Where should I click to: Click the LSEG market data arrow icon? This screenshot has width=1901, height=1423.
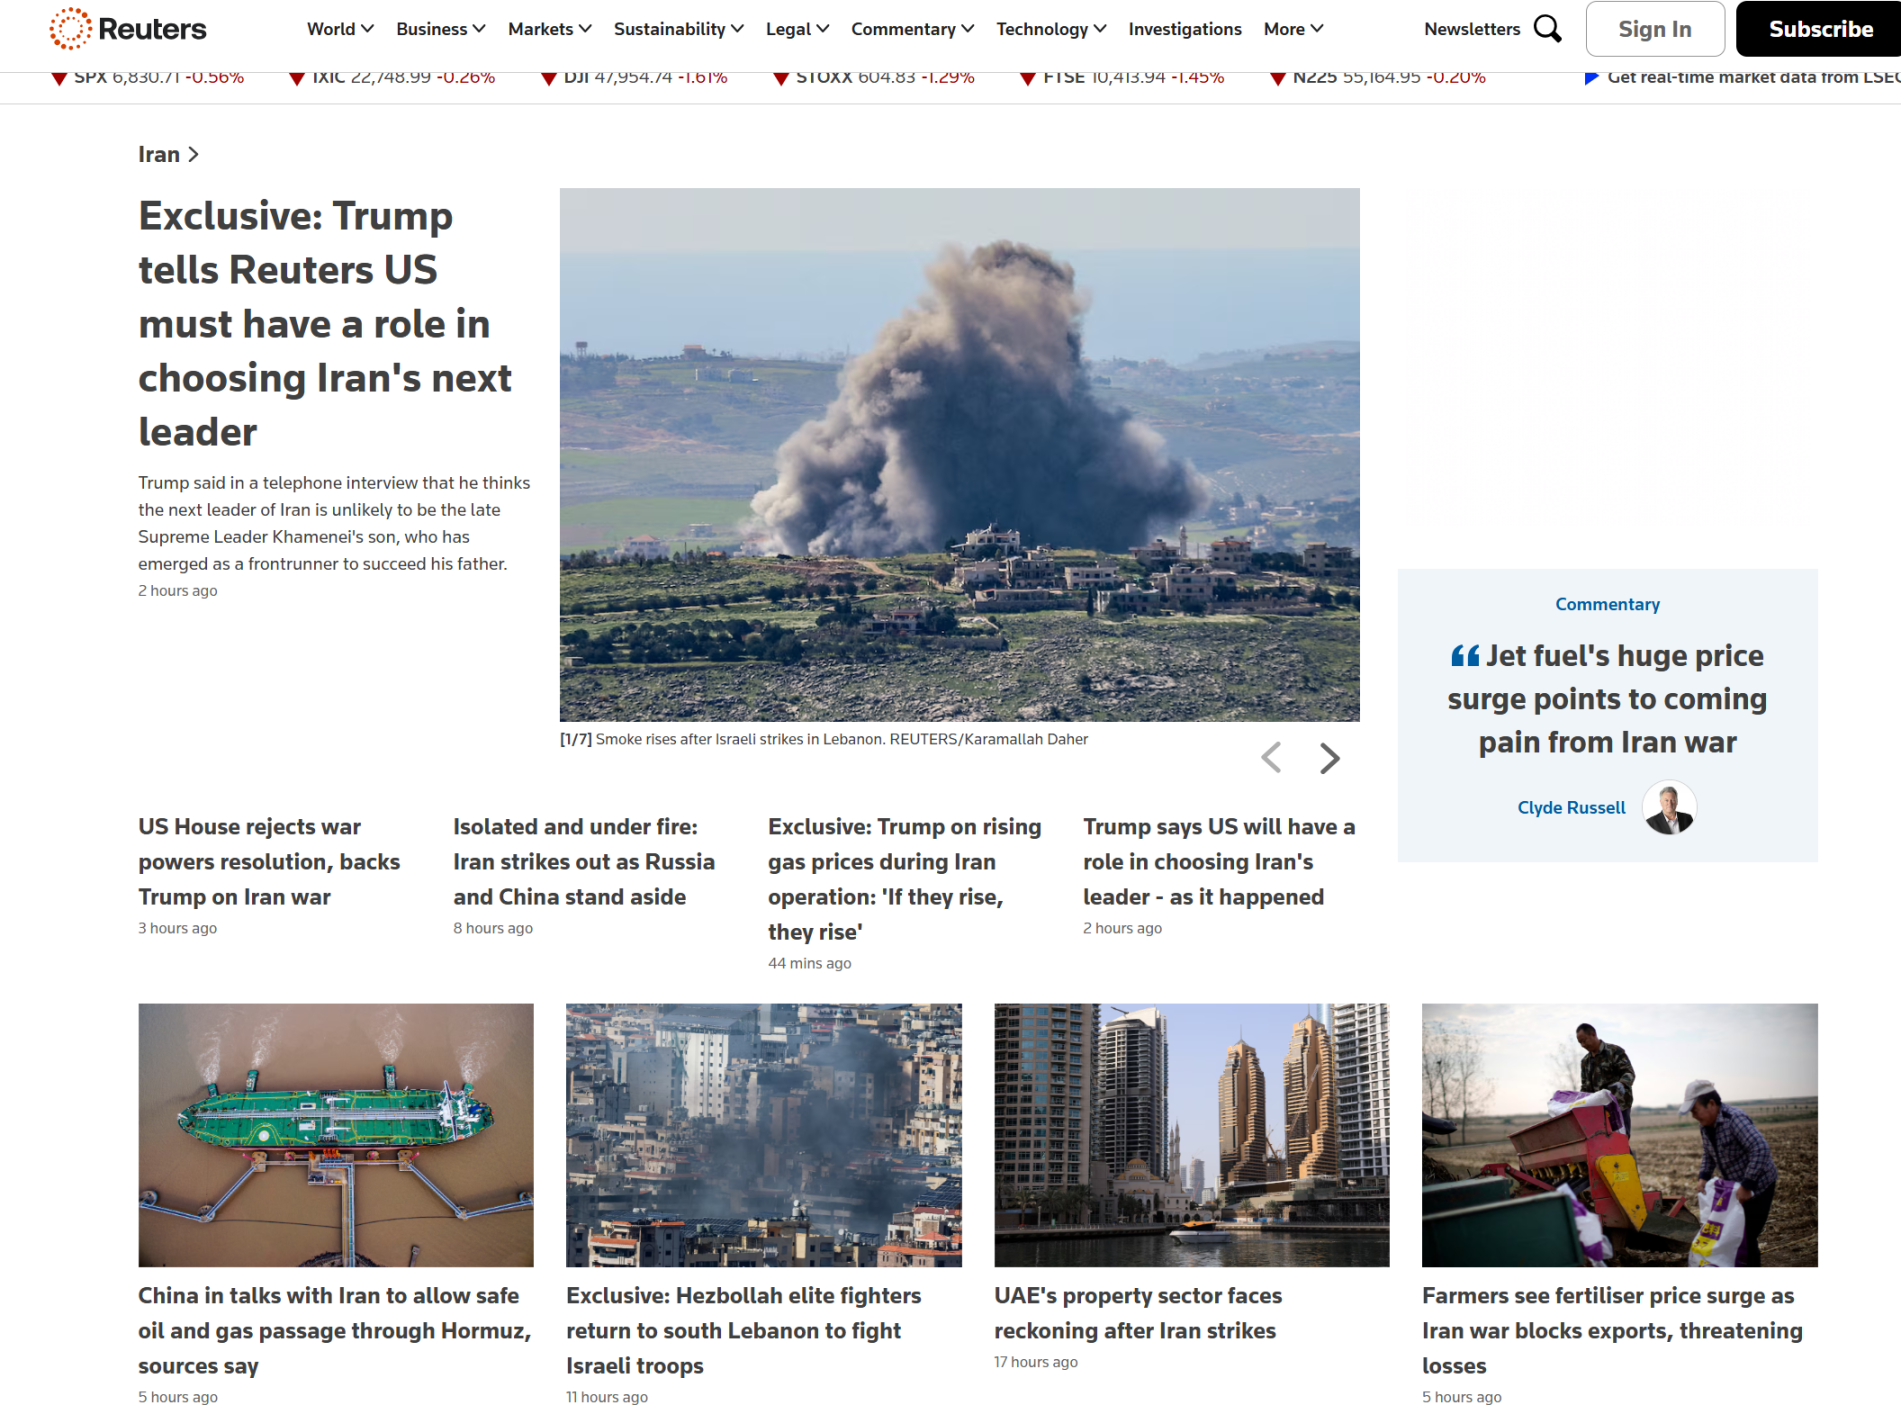1591,78
